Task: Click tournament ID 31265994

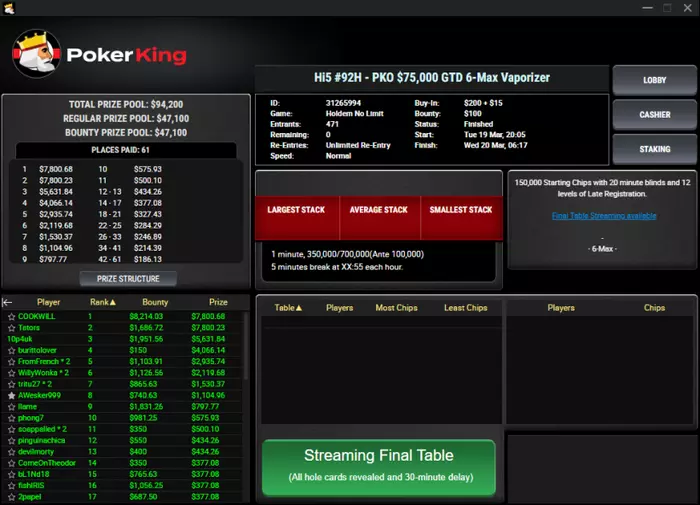Action: tap(343, 103)
